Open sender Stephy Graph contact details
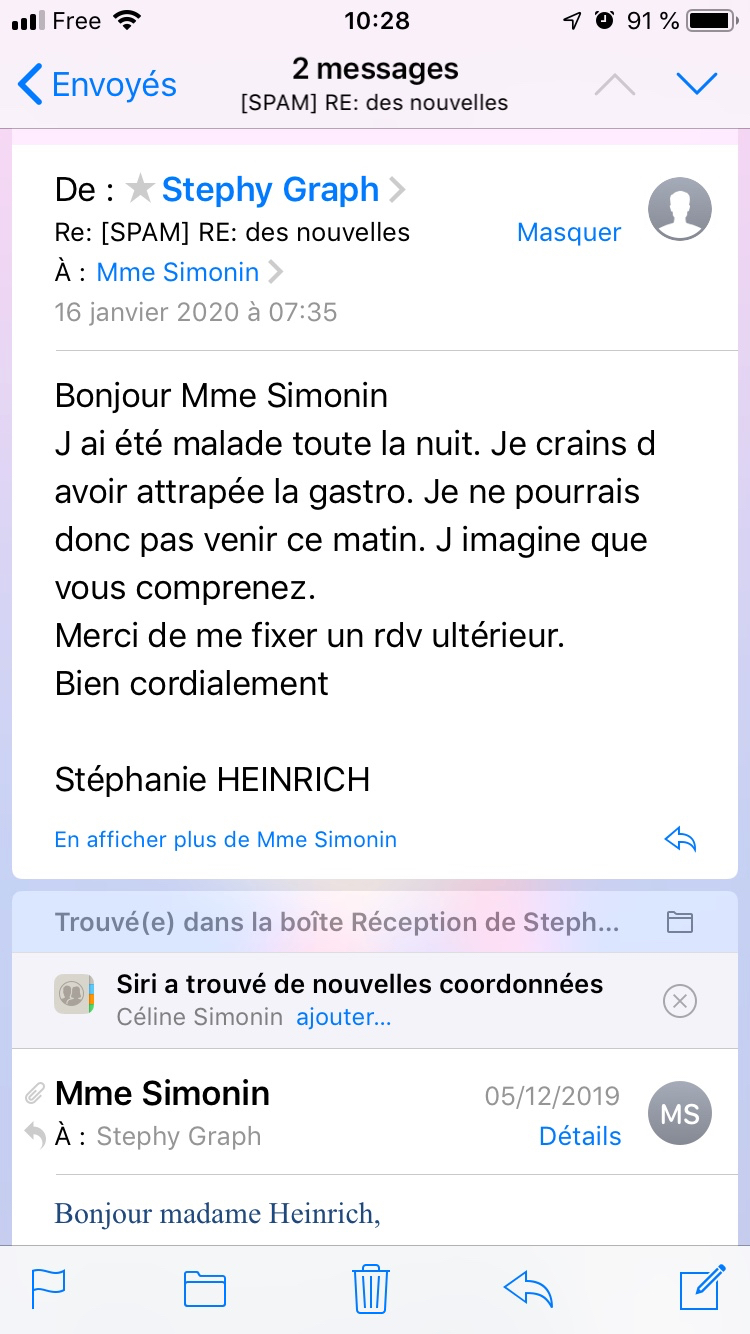 [x=270, y=189]
